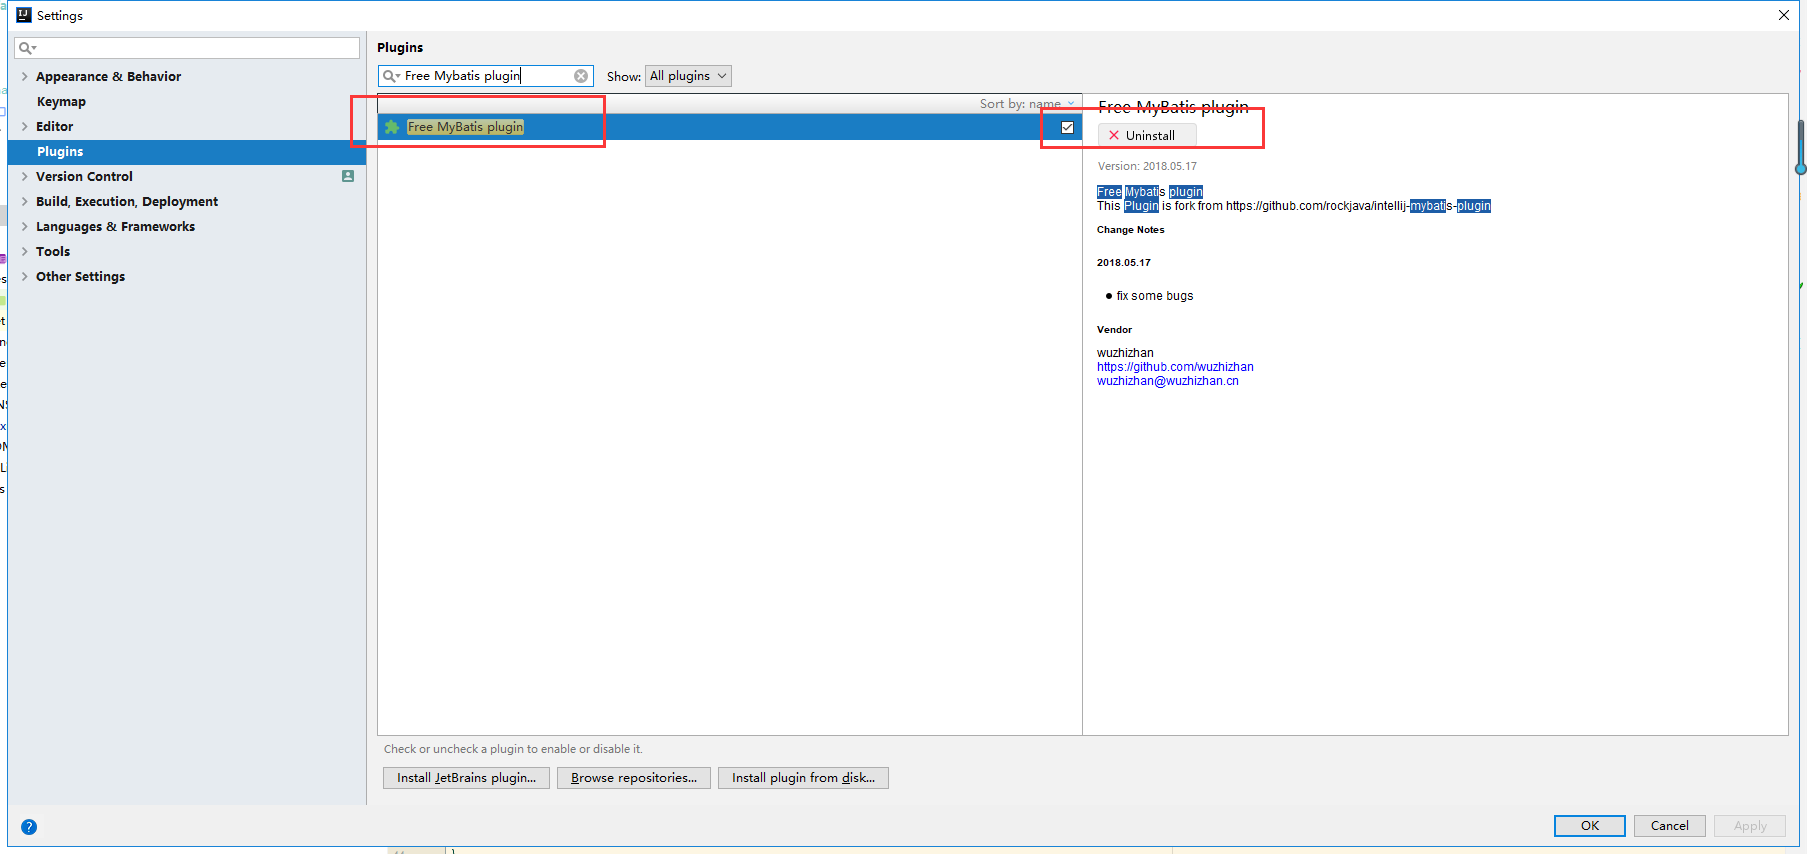Confirm with the OK button
Image resolution: width=1807 pixels, height=854 pixels.
coord(1590,825)
